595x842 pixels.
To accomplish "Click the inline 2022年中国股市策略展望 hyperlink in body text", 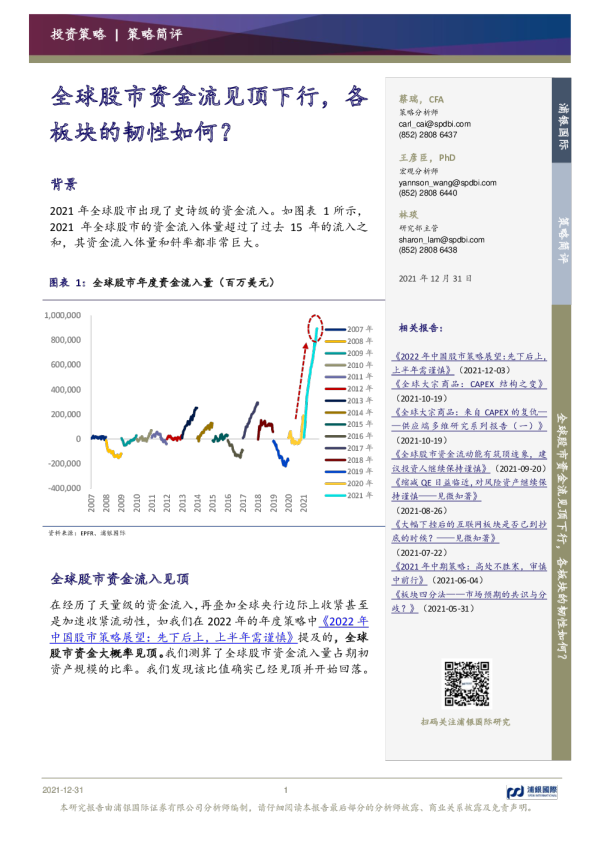I will tap(209, 629).
